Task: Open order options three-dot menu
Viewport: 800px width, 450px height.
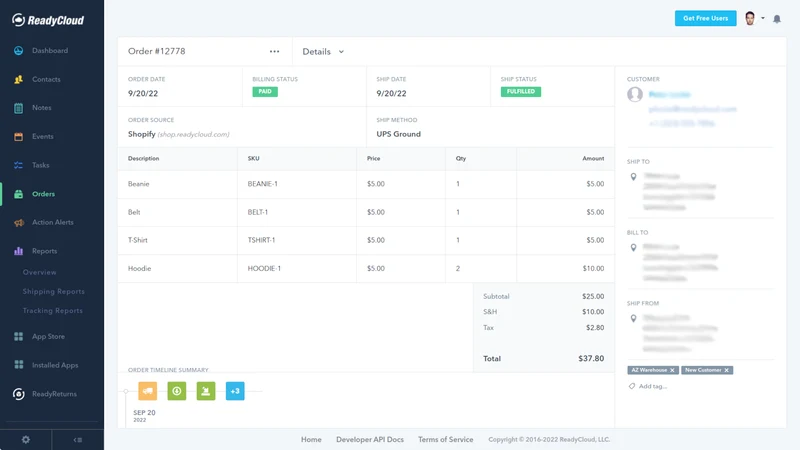Action: (274, 52)
